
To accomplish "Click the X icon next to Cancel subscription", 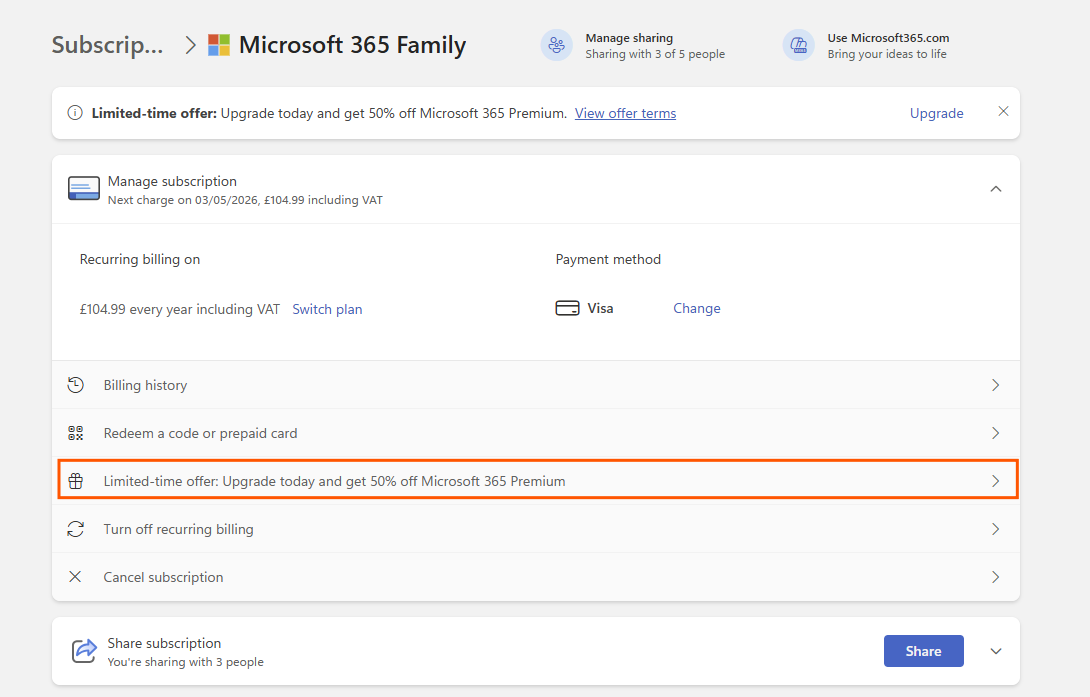I will tap(75, 577).
